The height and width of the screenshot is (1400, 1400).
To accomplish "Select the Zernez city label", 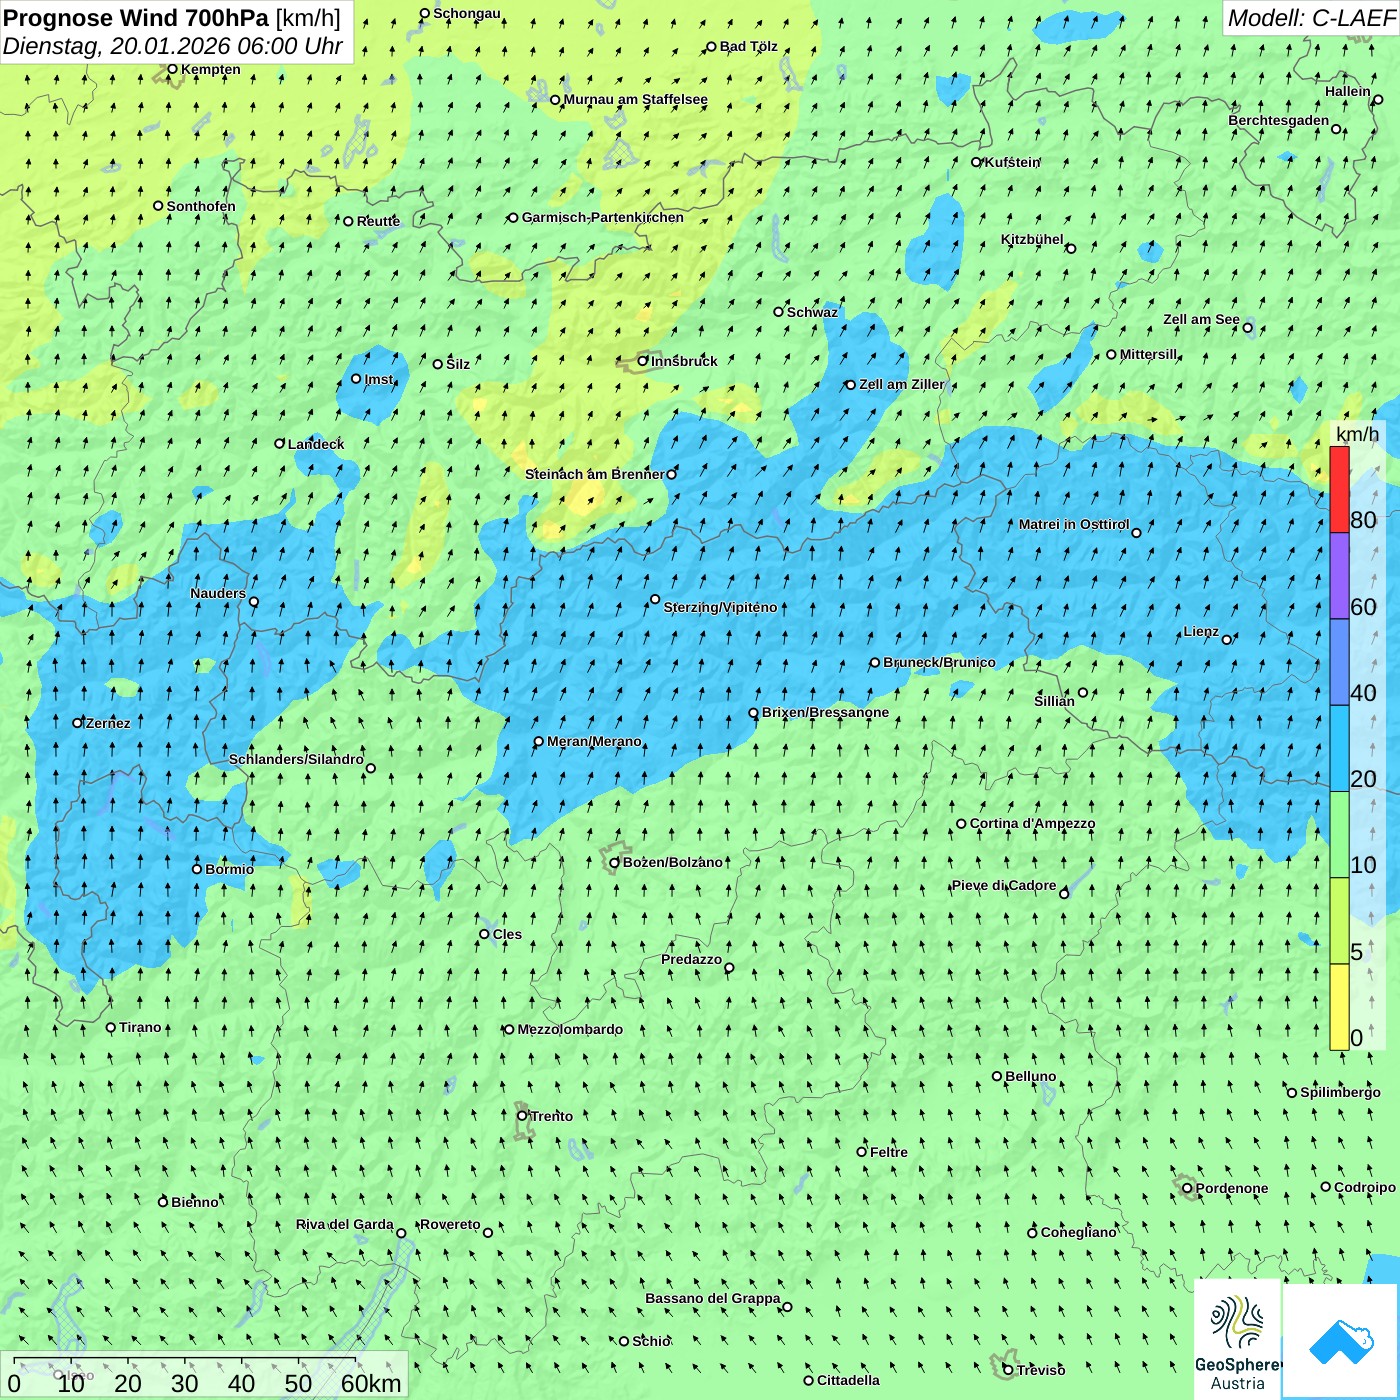I will 108,723.
